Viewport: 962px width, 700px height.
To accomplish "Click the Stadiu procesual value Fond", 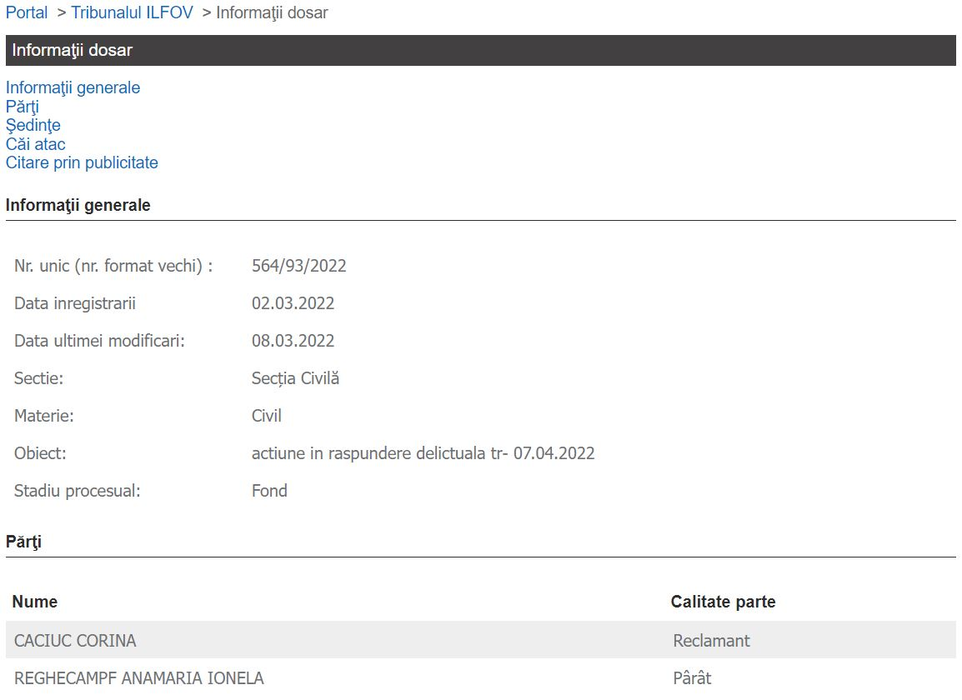I will click(x=269, y=491).
